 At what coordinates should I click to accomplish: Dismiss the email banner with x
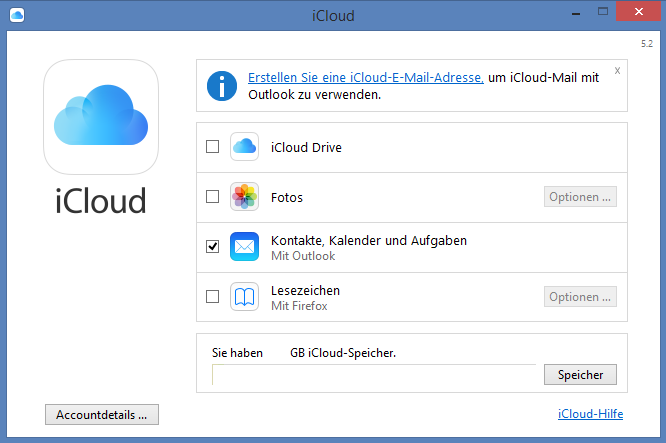pos(618,70)
